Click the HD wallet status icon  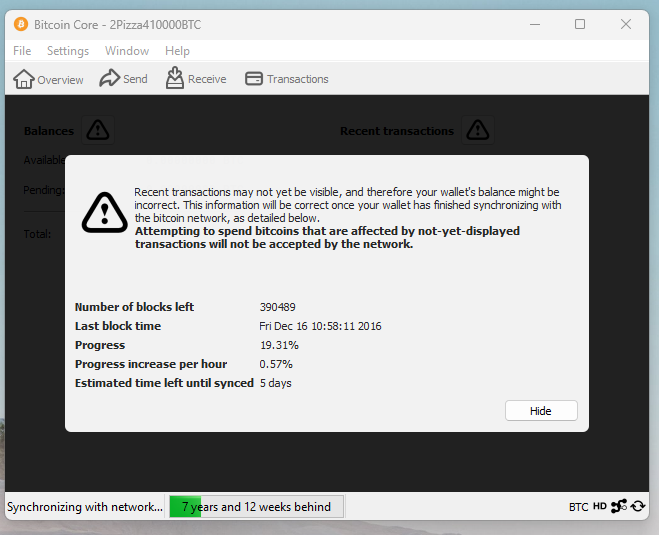pyautogui.click(x=599, y=506)
